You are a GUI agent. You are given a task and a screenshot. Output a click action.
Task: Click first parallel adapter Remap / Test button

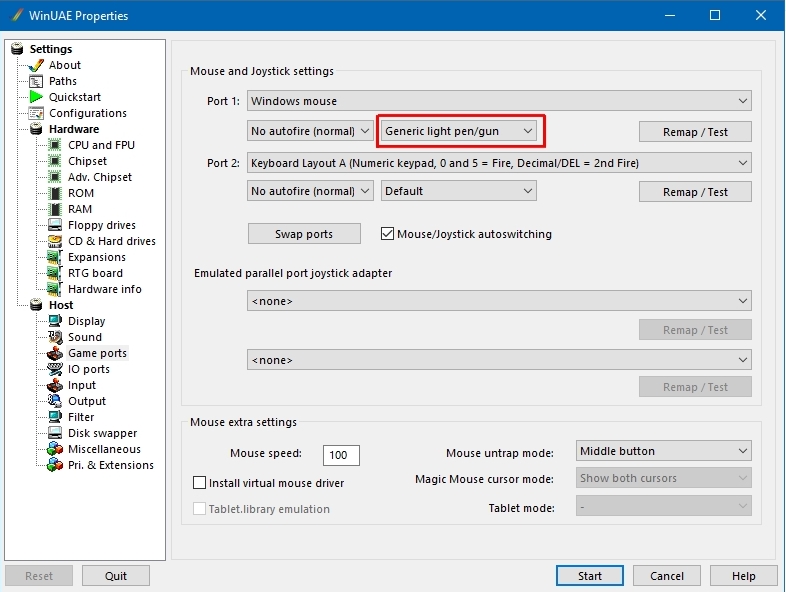point(695,330)
